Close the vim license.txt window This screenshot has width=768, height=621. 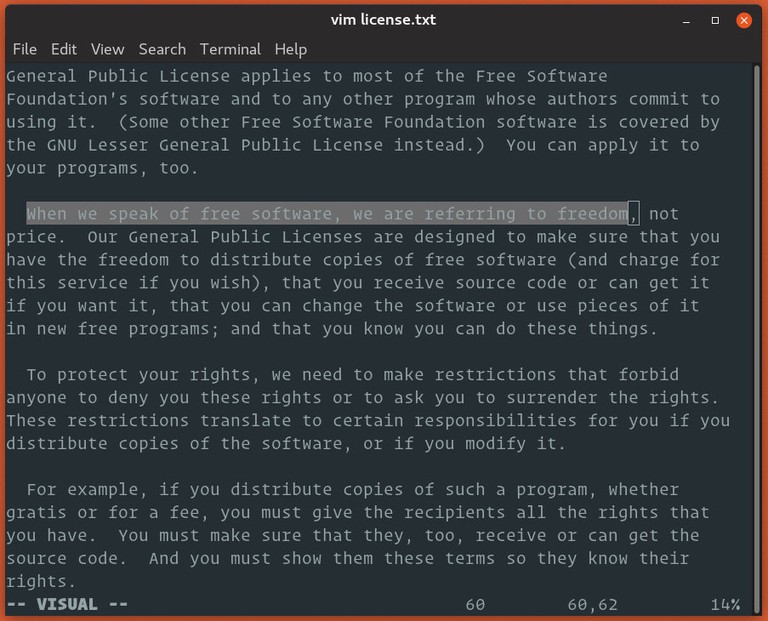(x=743, y=20)
